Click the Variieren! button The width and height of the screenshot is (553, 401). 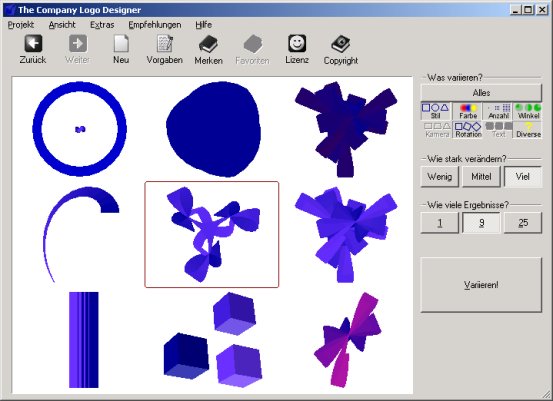click(x=481, y=285)
